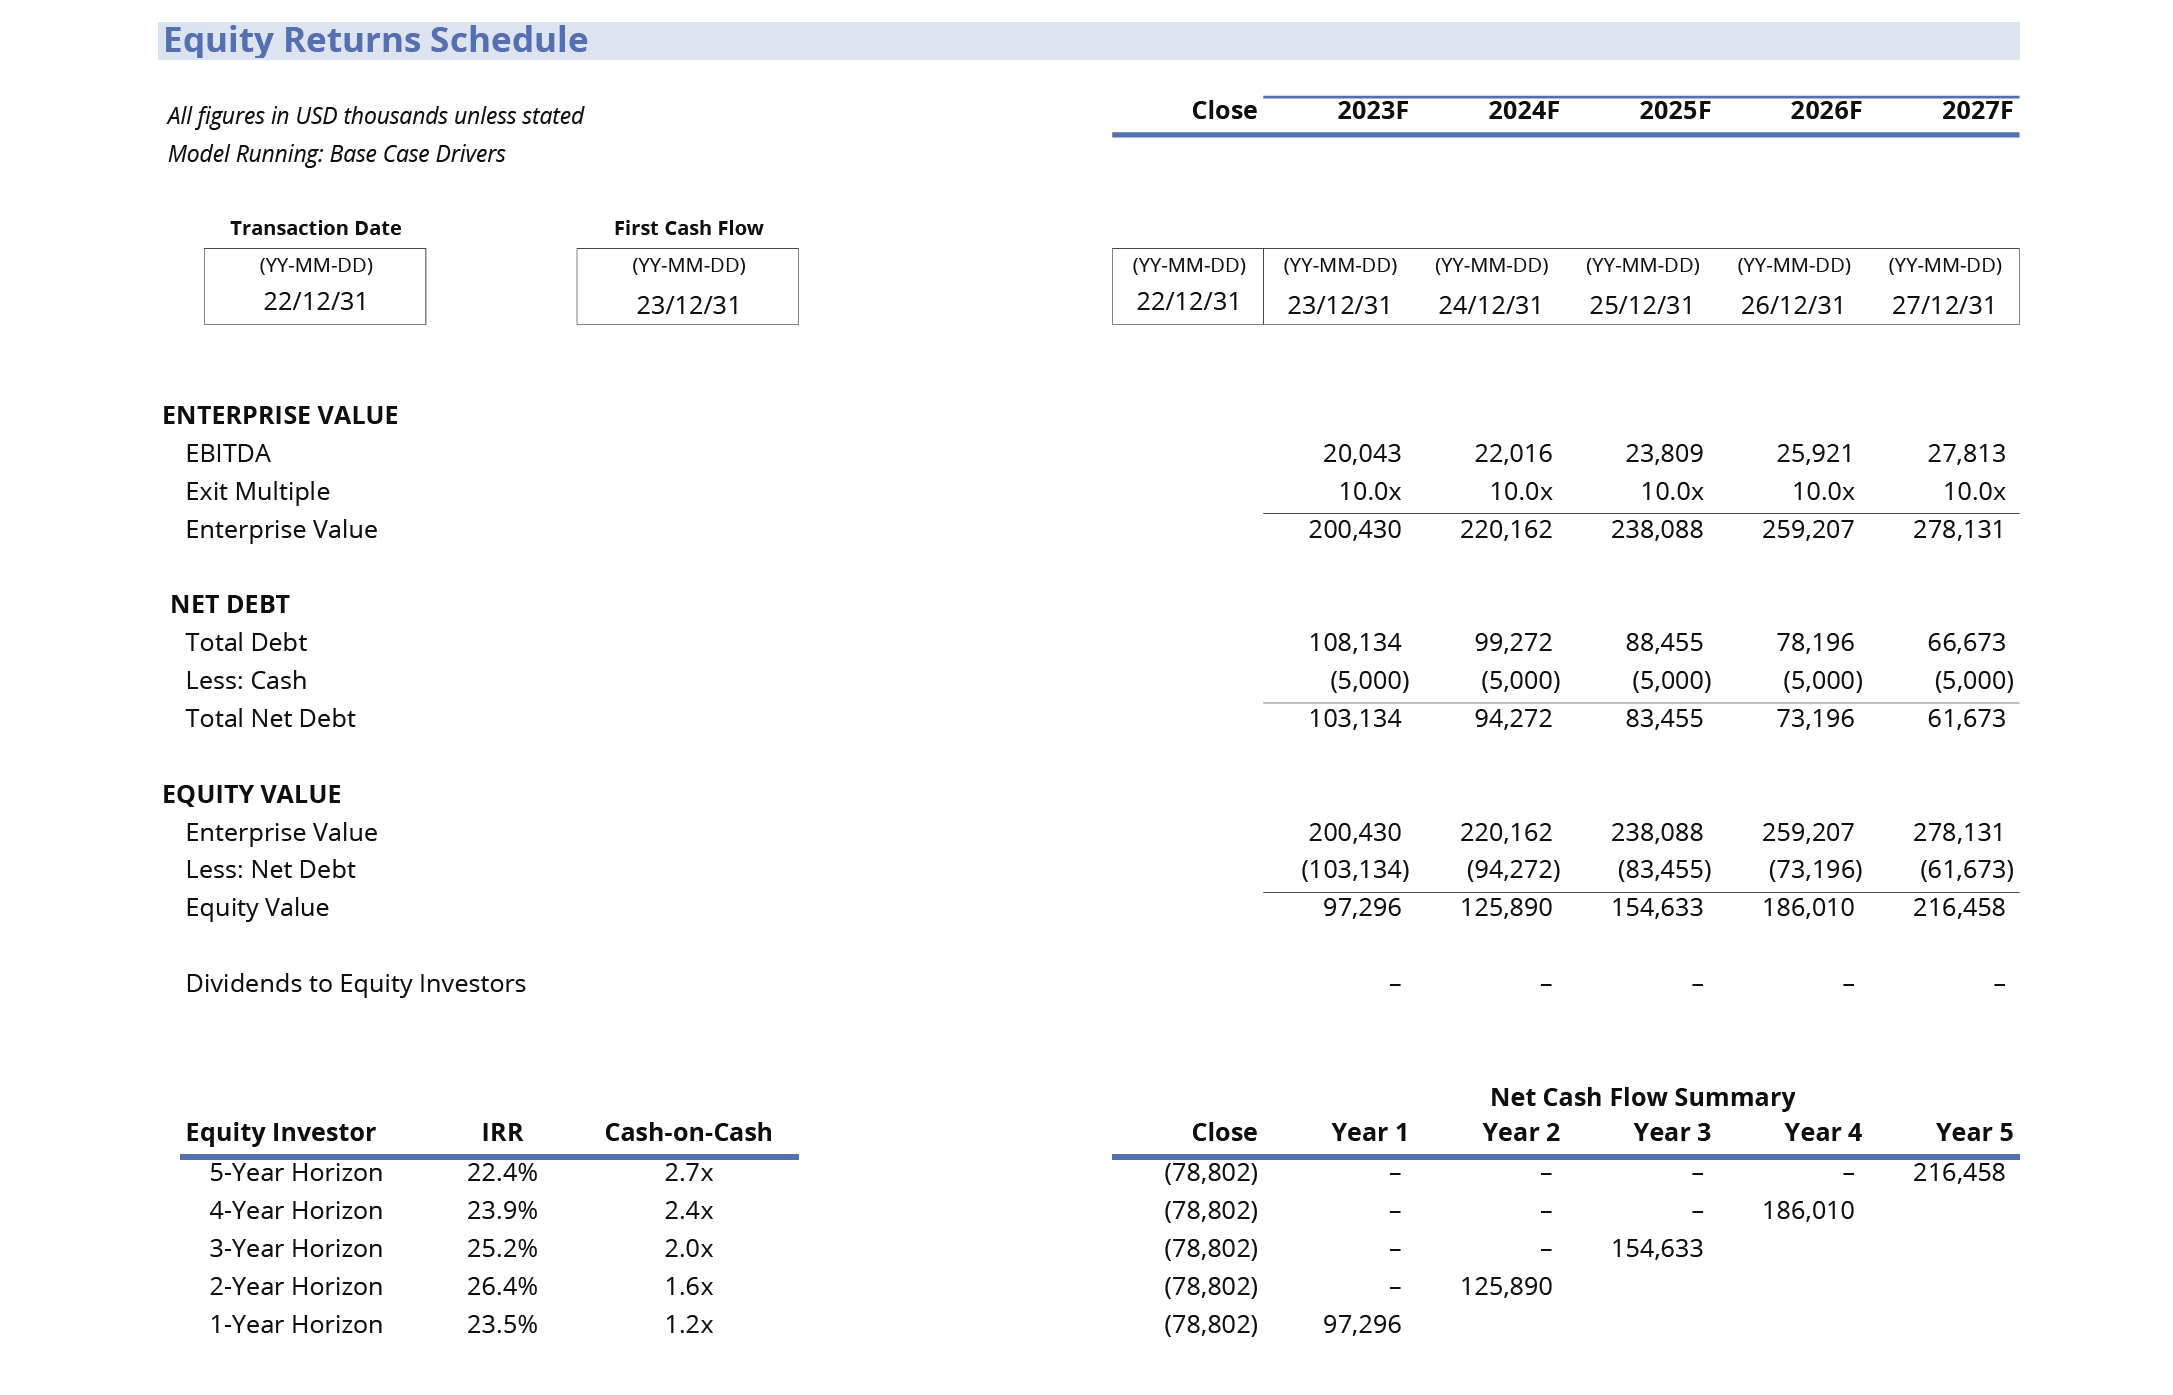Click the First Cash Flow date 23/12/31
This screenshot has width=2173, height=1395.
pyautogui.click(x=688, y=304)
